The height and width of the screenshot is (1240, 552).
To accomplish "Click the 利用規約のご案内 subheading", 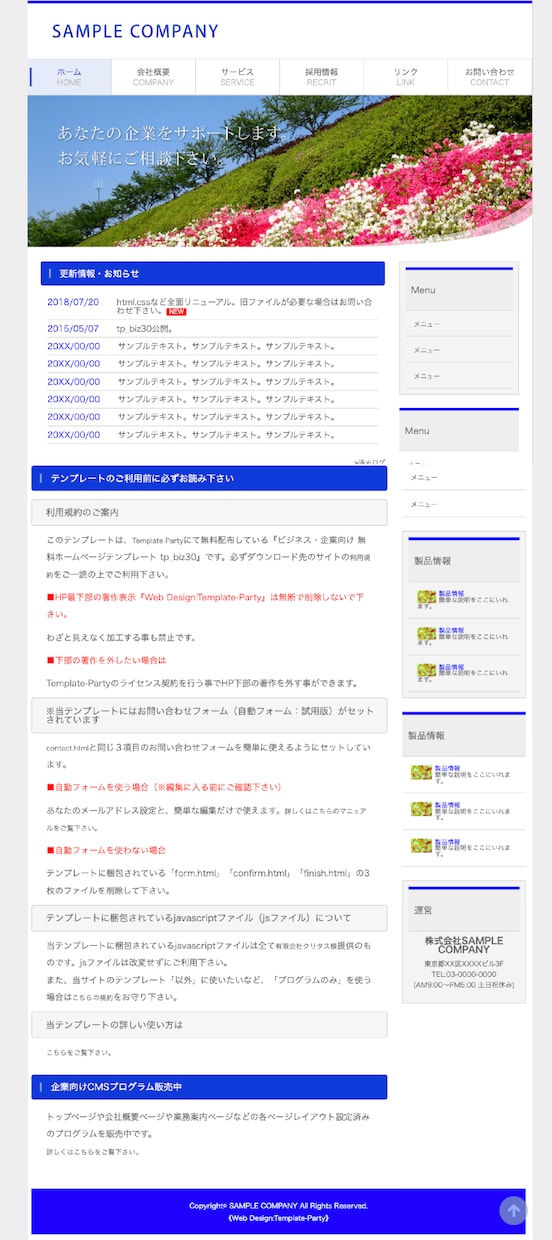I will click(x=209, y=512).
